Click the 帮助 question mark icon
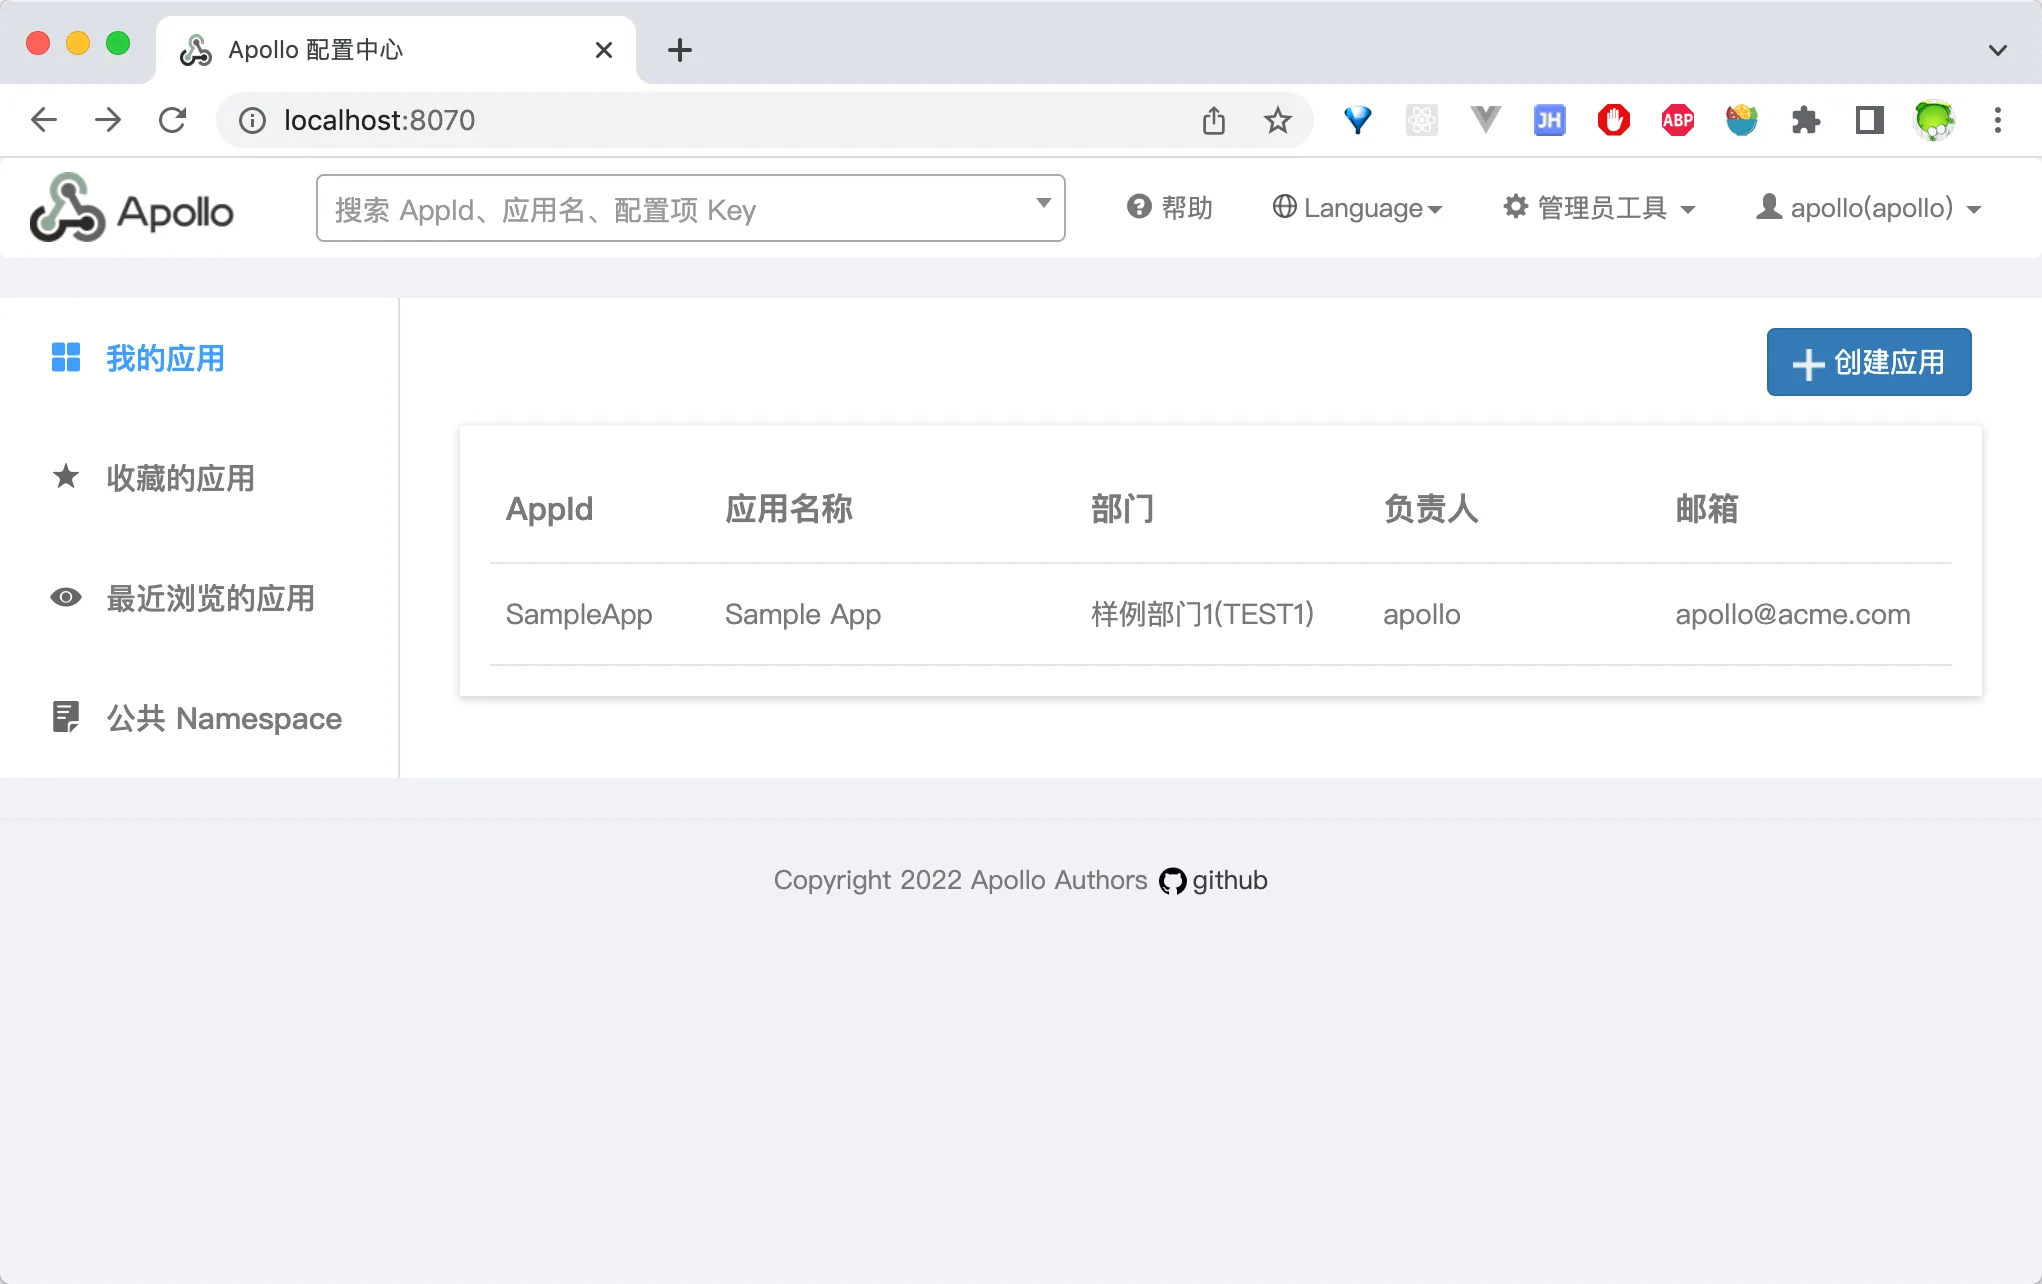 [1141, 207]
